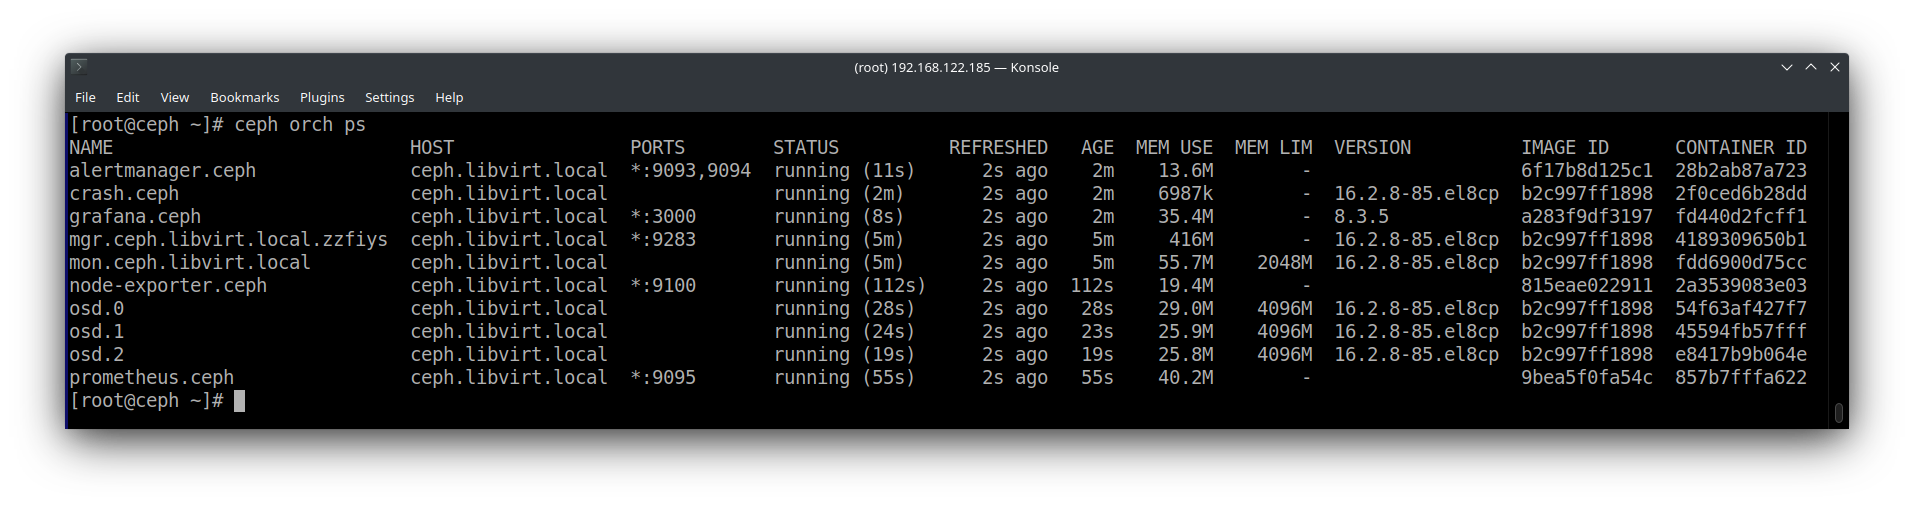This screenshot has width=1914, height=506.
Task: Click the *:3000 port value
Action: 663,217
